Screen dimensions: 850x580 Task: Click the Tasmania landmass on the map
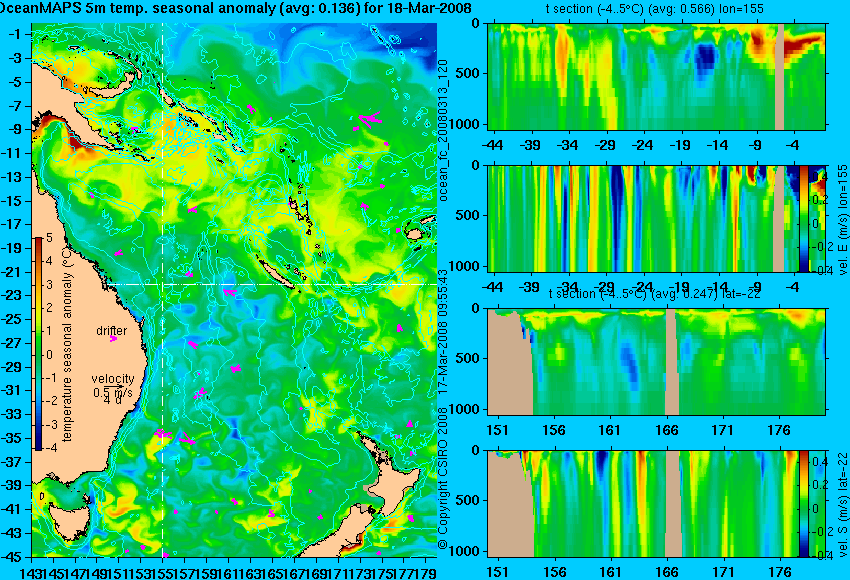[x=69, y=522]
